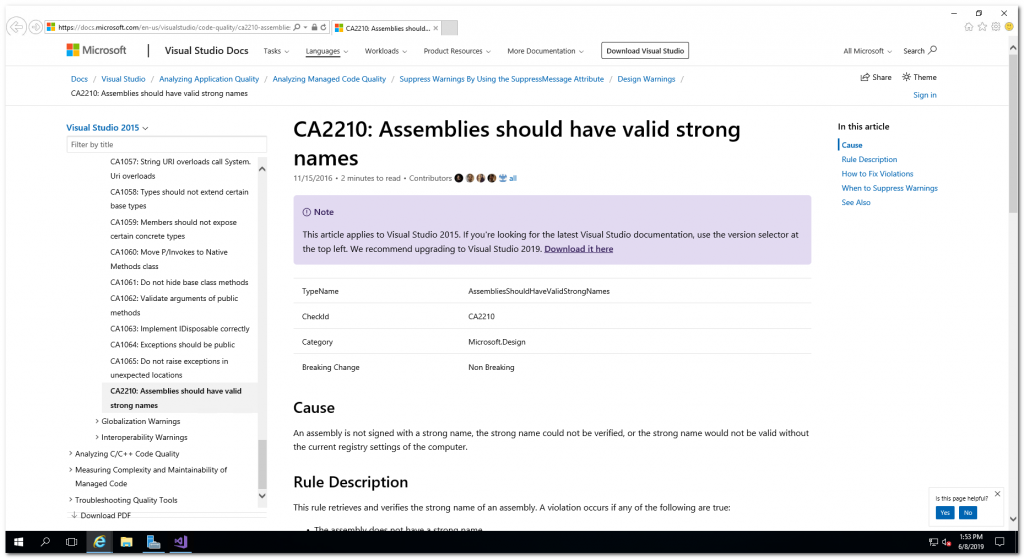
Task: Click the address bar refresh icon
Action: tap(323, 27)
